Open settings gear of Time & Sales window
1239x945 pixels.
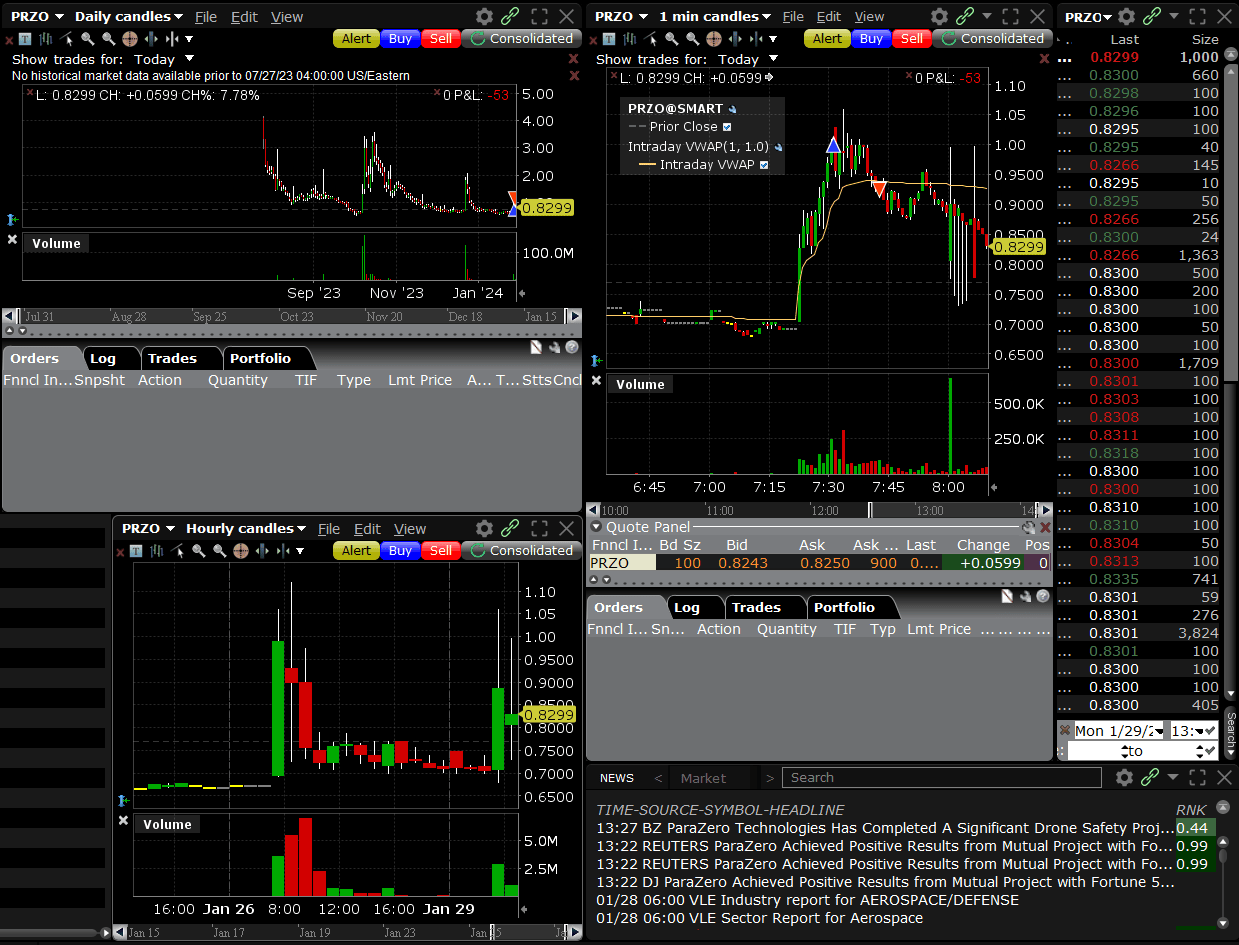[x=1126, y=16]
